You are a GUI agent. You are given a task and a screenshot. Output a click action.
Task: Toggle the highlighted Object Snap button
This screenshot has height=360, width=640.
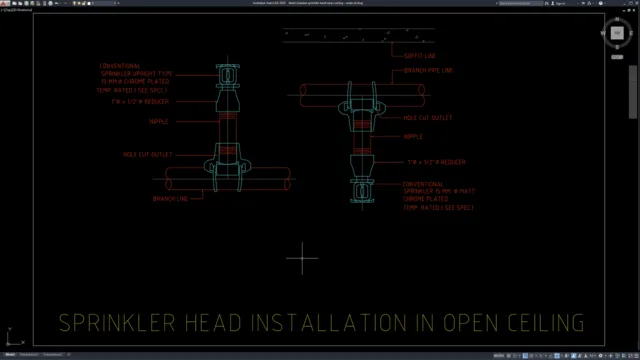[557, 356]
